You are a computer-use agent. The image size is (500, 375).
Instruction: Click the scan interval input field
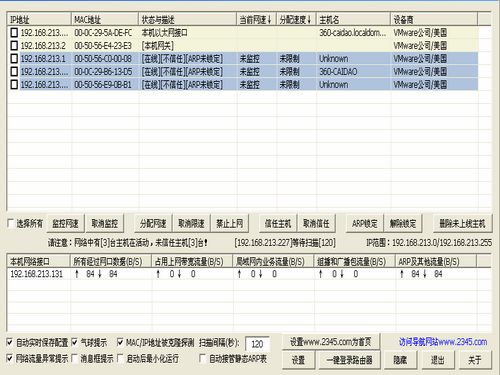(x=257, y=344)
